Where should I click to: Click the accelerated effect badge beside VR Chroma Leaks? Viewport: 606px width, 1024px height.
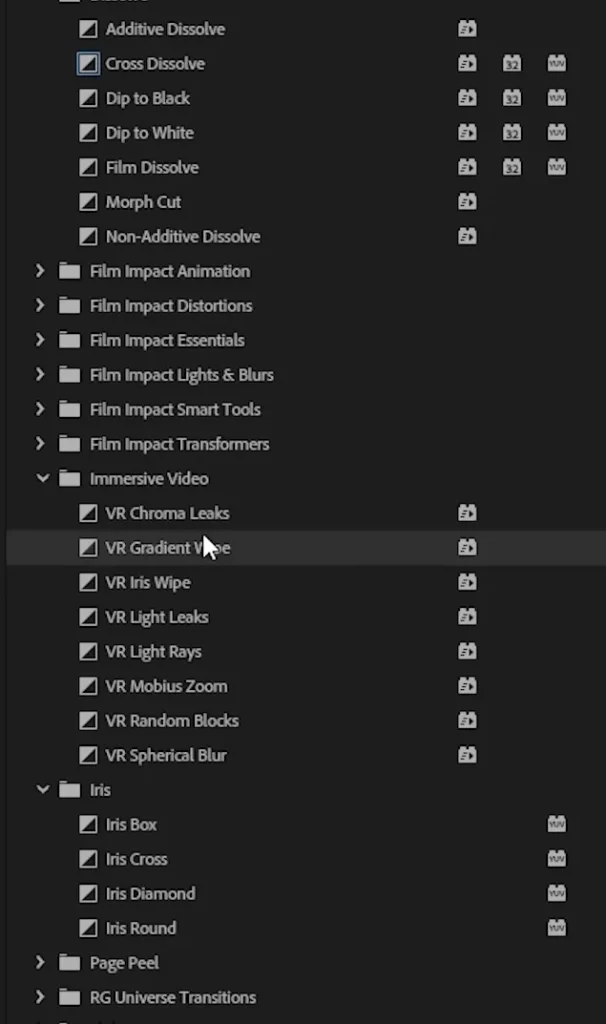click(466, 512)
